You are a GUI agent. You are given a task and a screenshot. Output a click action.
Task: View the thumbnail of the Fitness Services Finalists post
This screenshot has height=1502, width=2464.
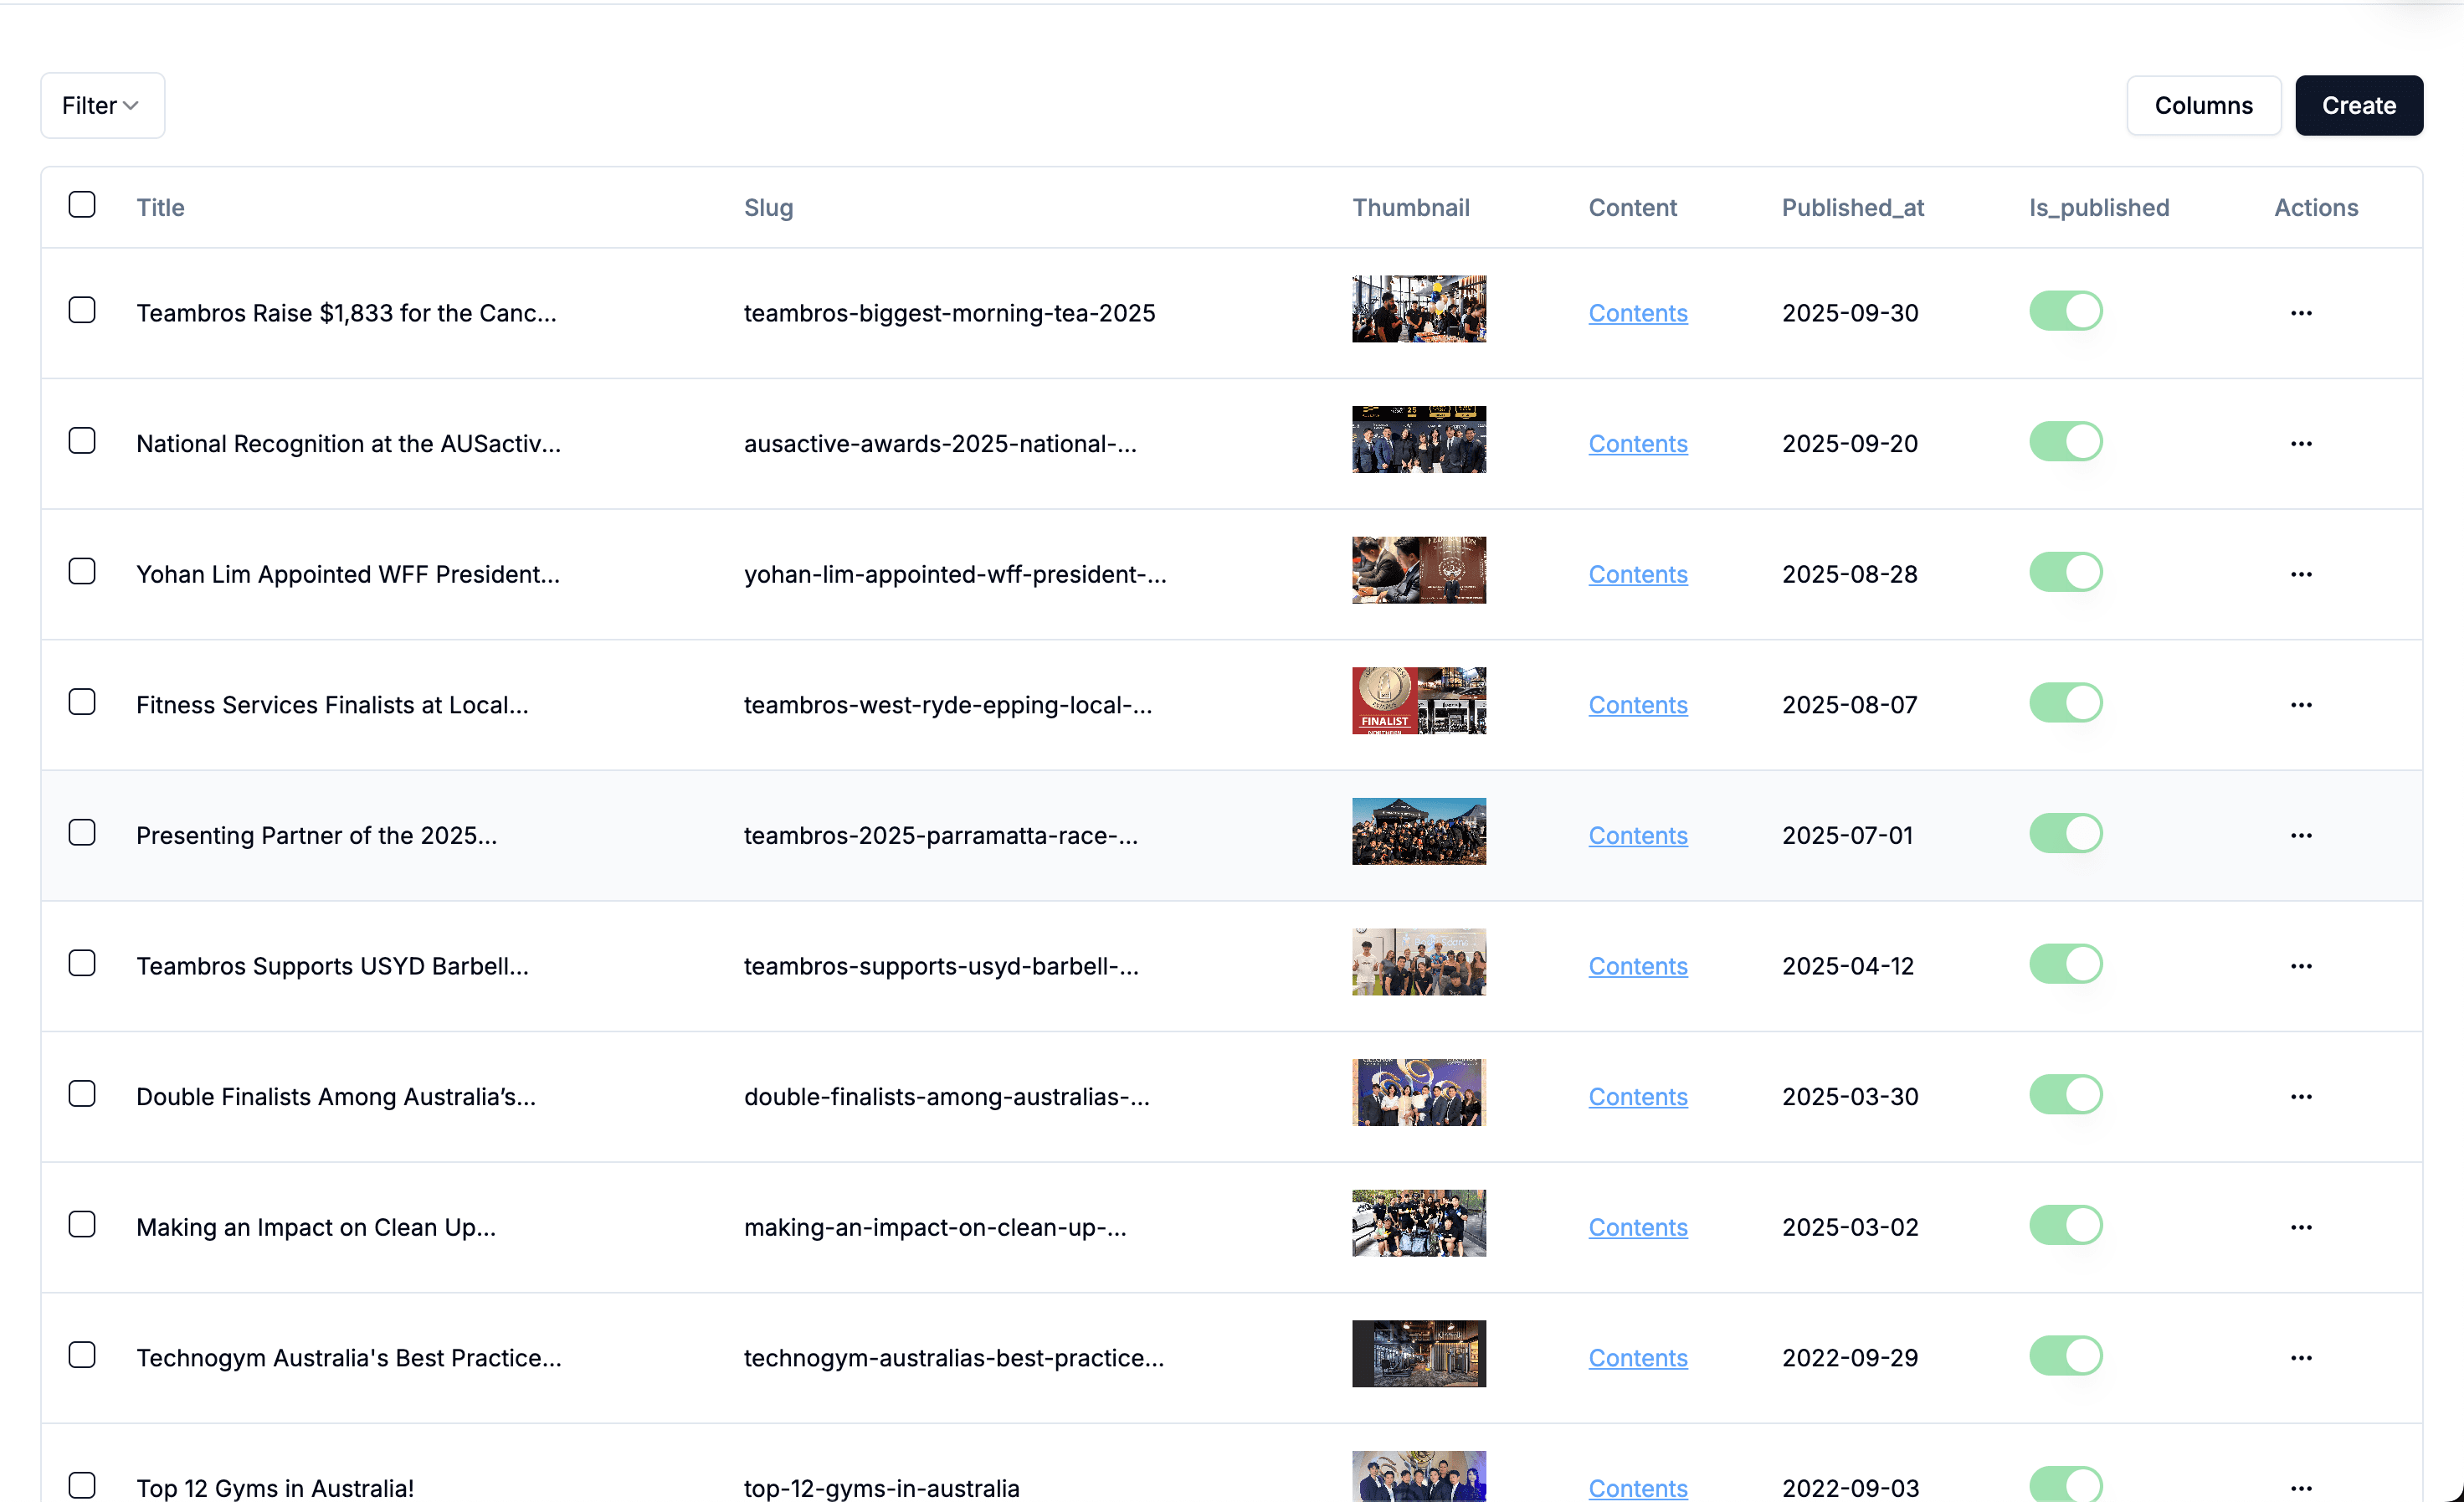[1418, 700]
